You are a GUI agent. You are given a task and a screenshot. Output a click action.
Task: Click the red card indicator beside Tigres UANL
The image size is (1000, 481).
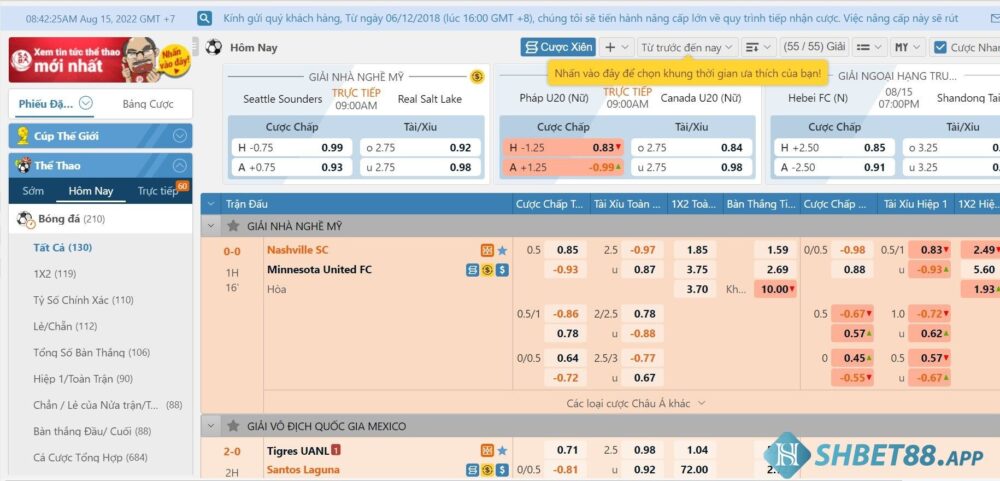pyautogui.click(x=336, y=450)
